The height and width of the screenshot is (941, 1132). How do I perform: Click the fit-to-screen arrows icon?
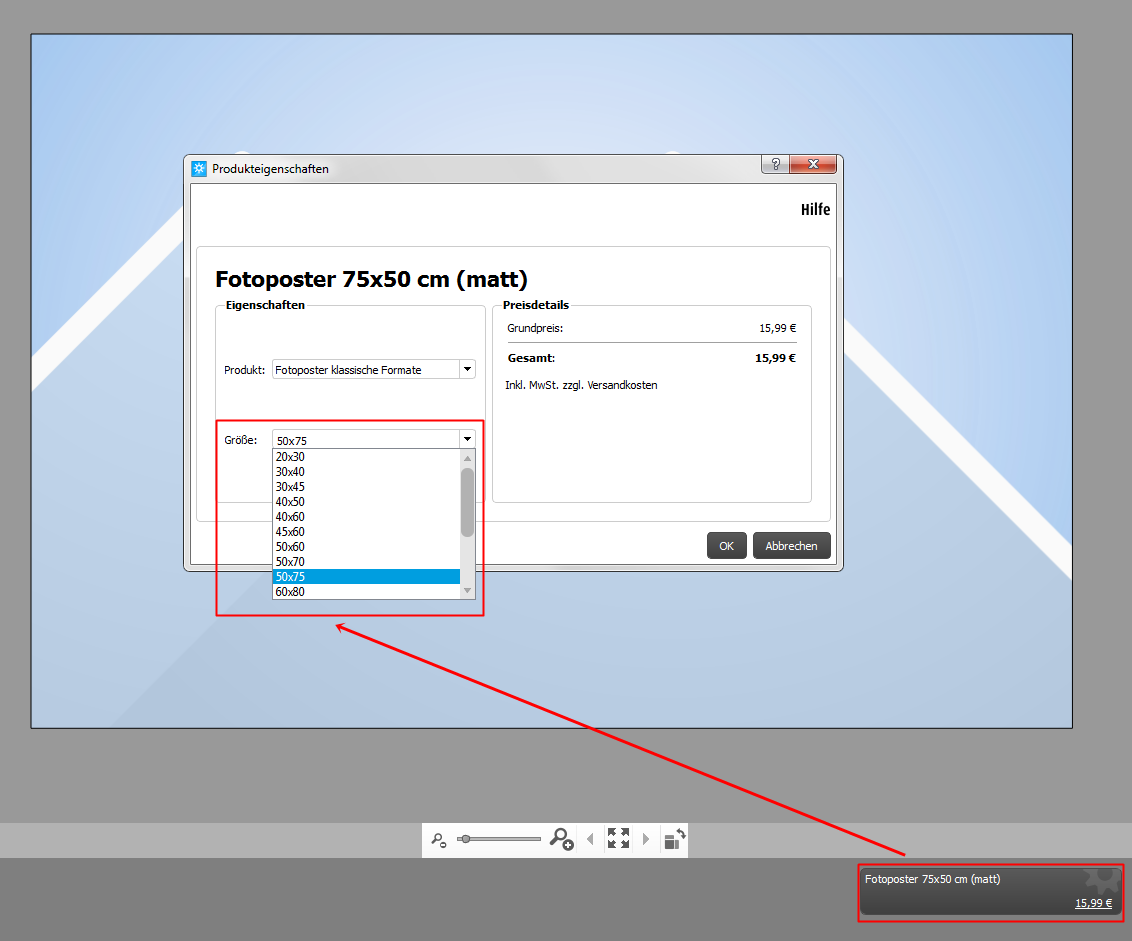618,839
